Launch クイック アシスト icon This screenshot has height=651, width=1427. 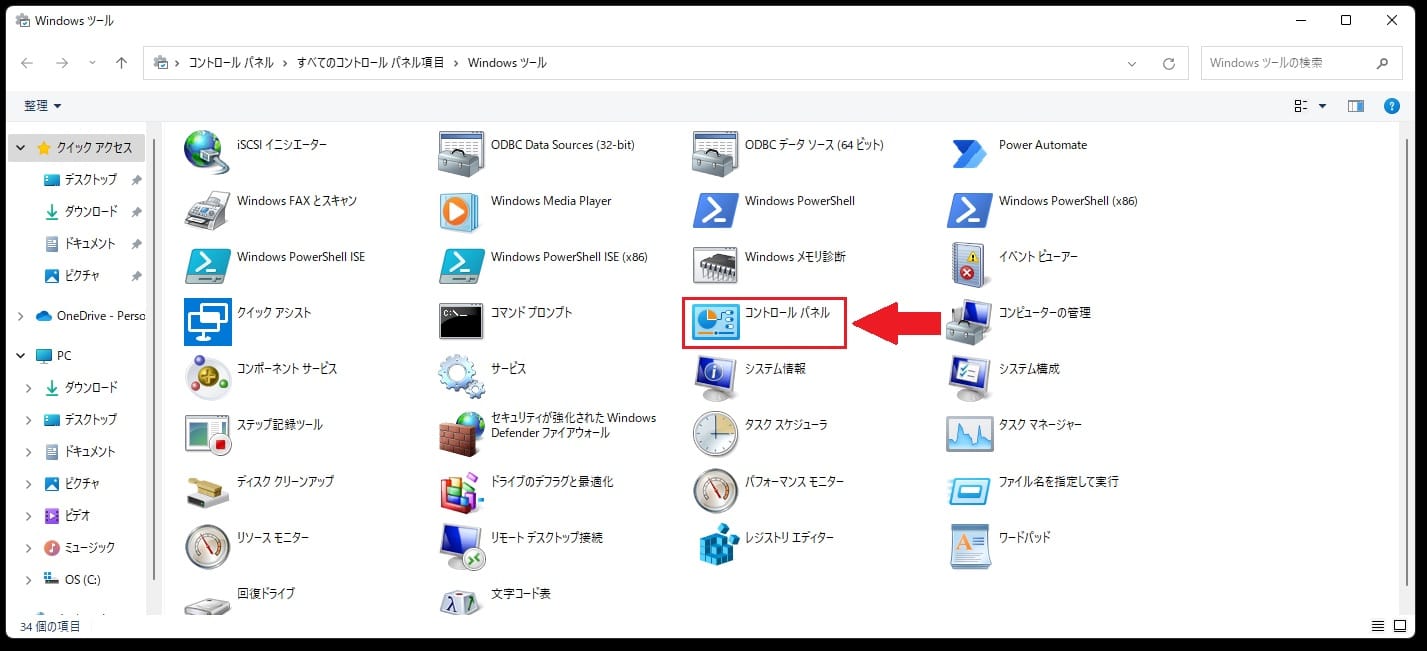[x=207, y=321]
